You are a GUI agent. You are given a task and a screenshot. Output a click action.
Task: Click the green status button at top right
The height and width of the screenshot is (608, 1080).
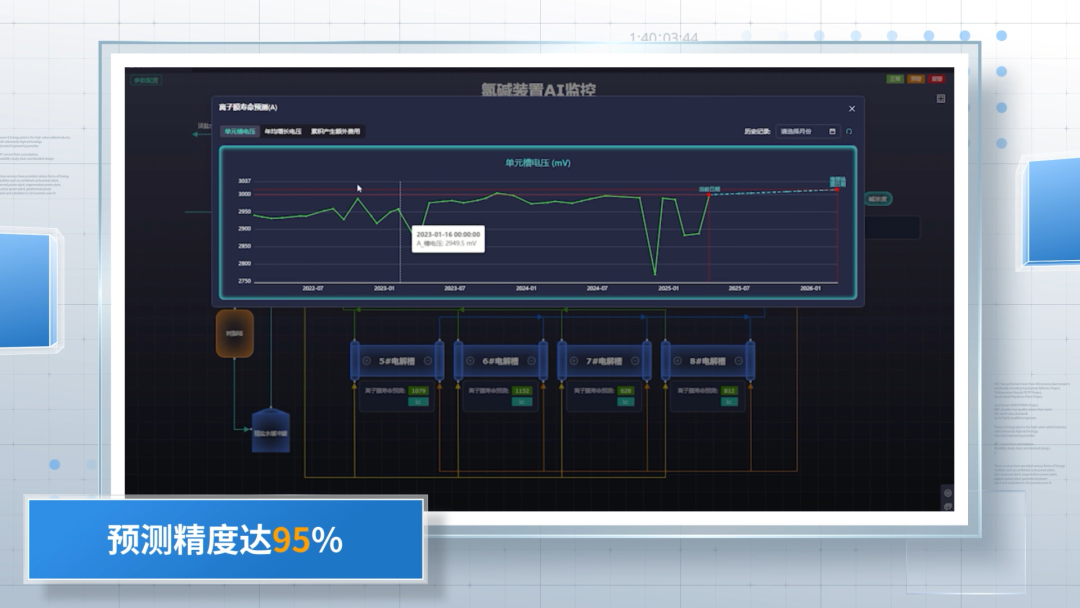point(894,79)
